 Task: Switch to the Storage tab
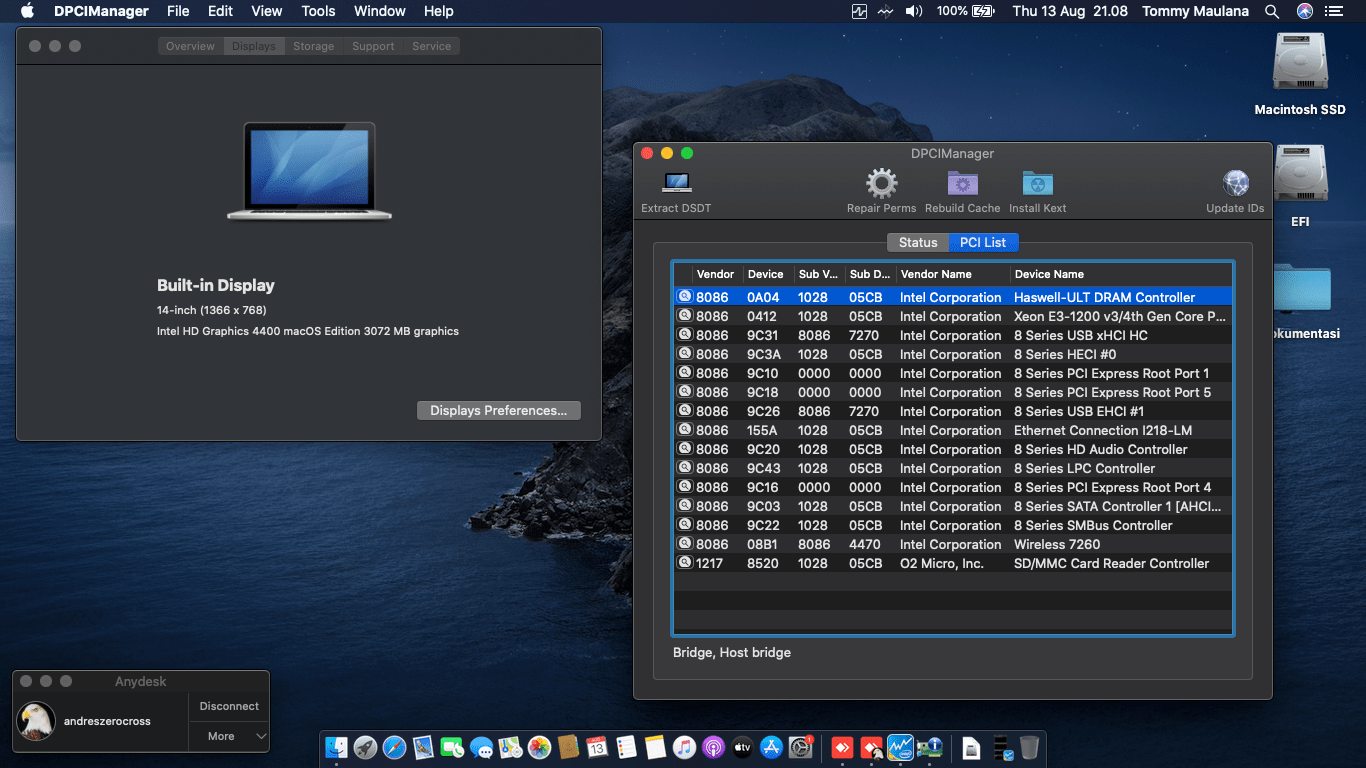pyautogui.click(x=313, y=46)
